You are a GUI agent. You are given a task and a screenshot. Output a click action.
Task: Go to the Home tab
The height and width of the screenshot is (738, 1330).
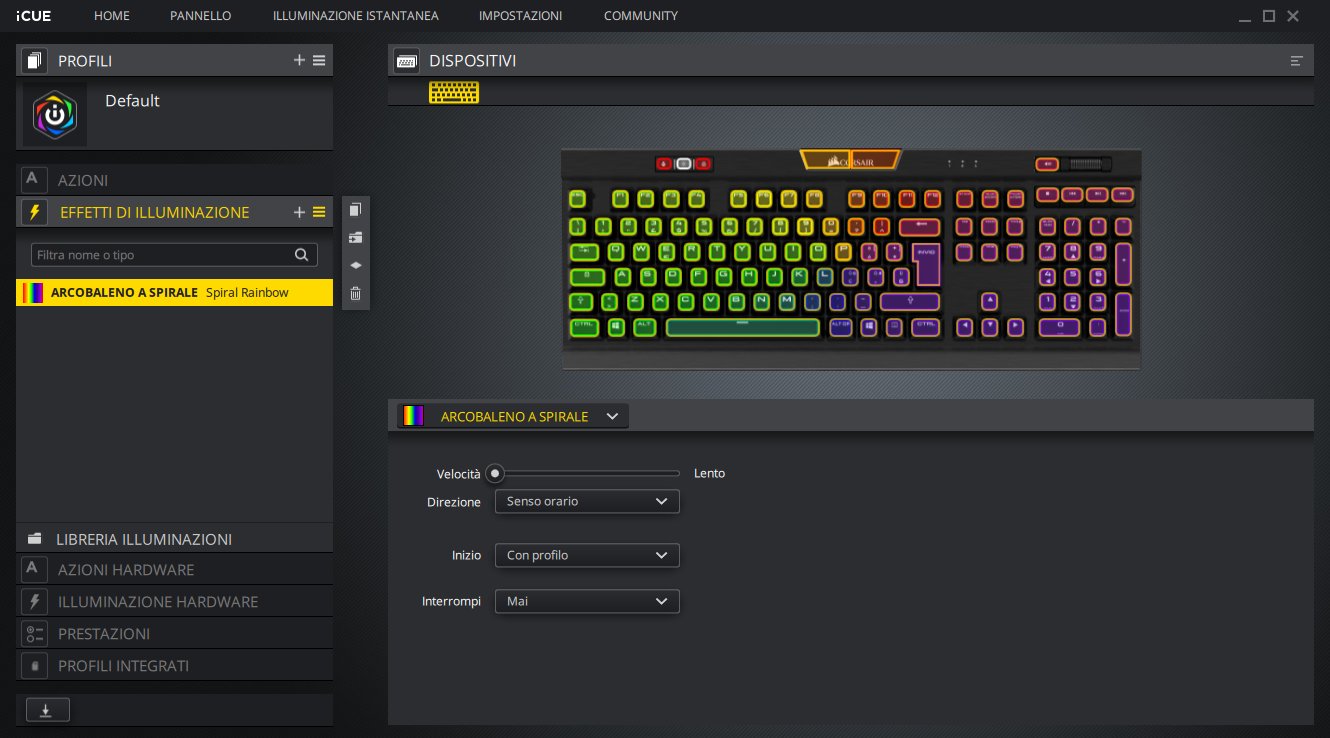tap(112, 16)
